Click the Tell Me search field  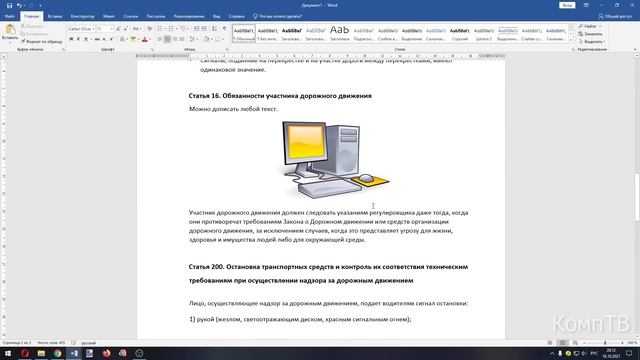(x=278, y=16)
